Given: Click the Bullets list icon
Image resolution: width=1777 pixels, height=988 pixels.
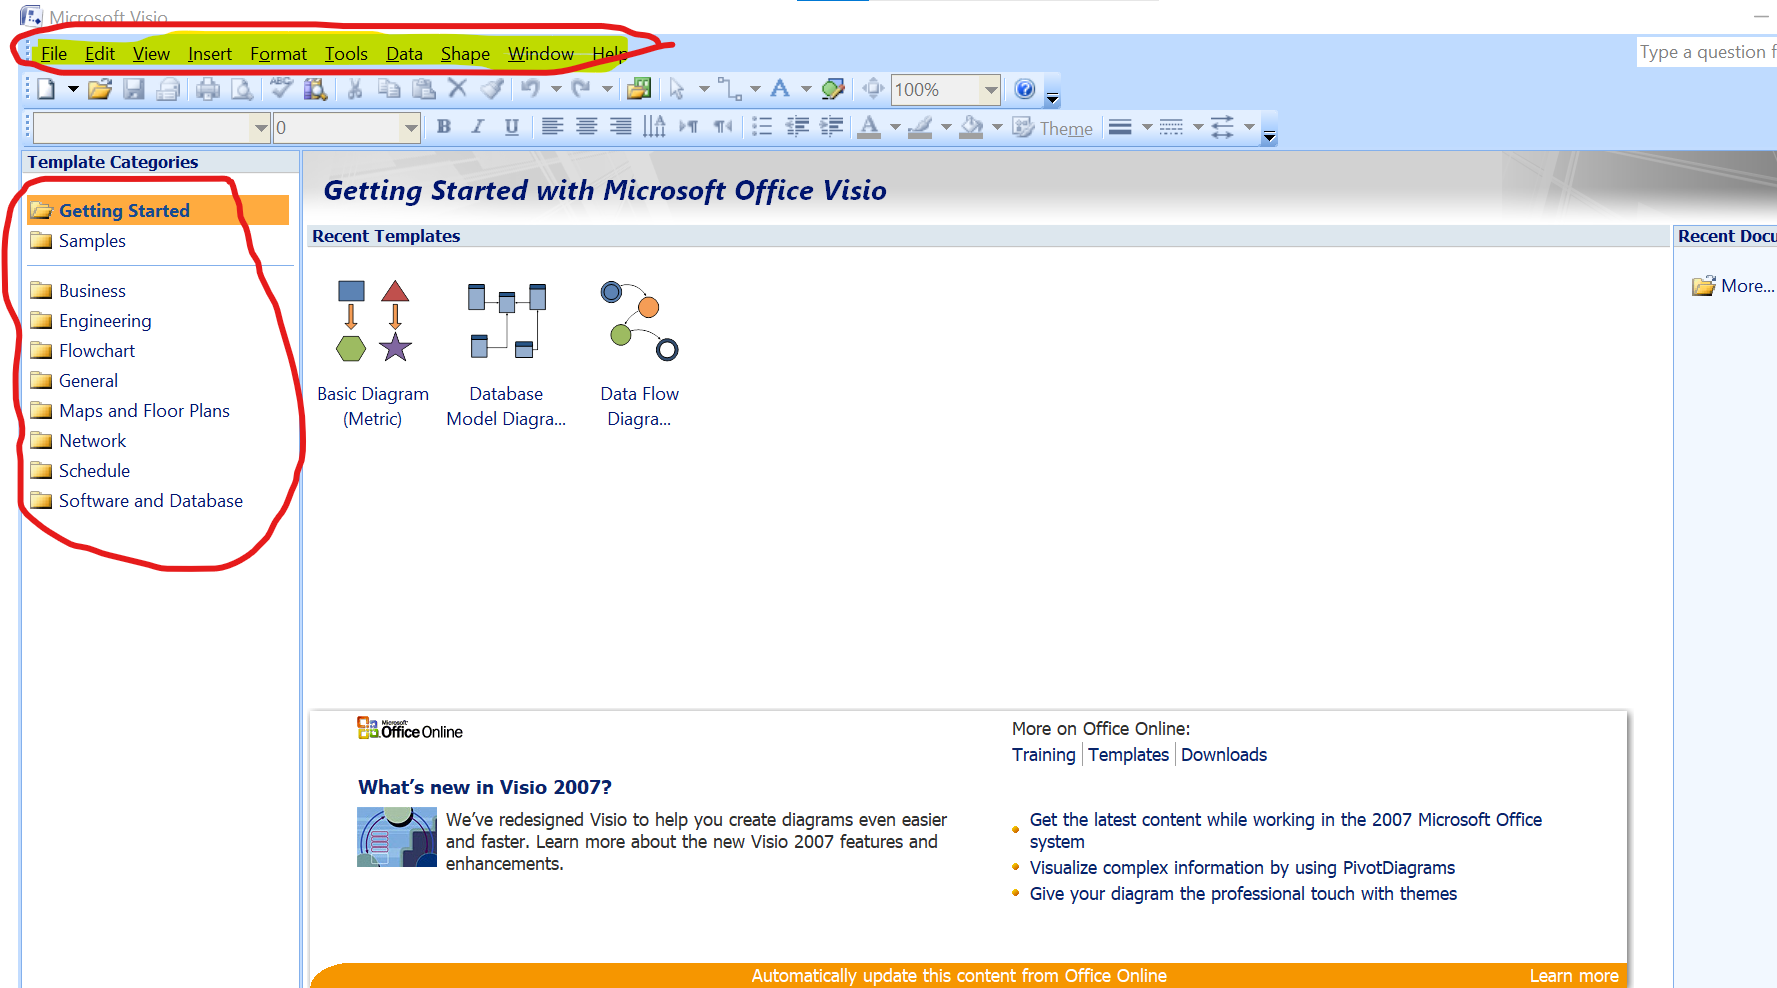Looking at the screenshot, I should (762, 127).
